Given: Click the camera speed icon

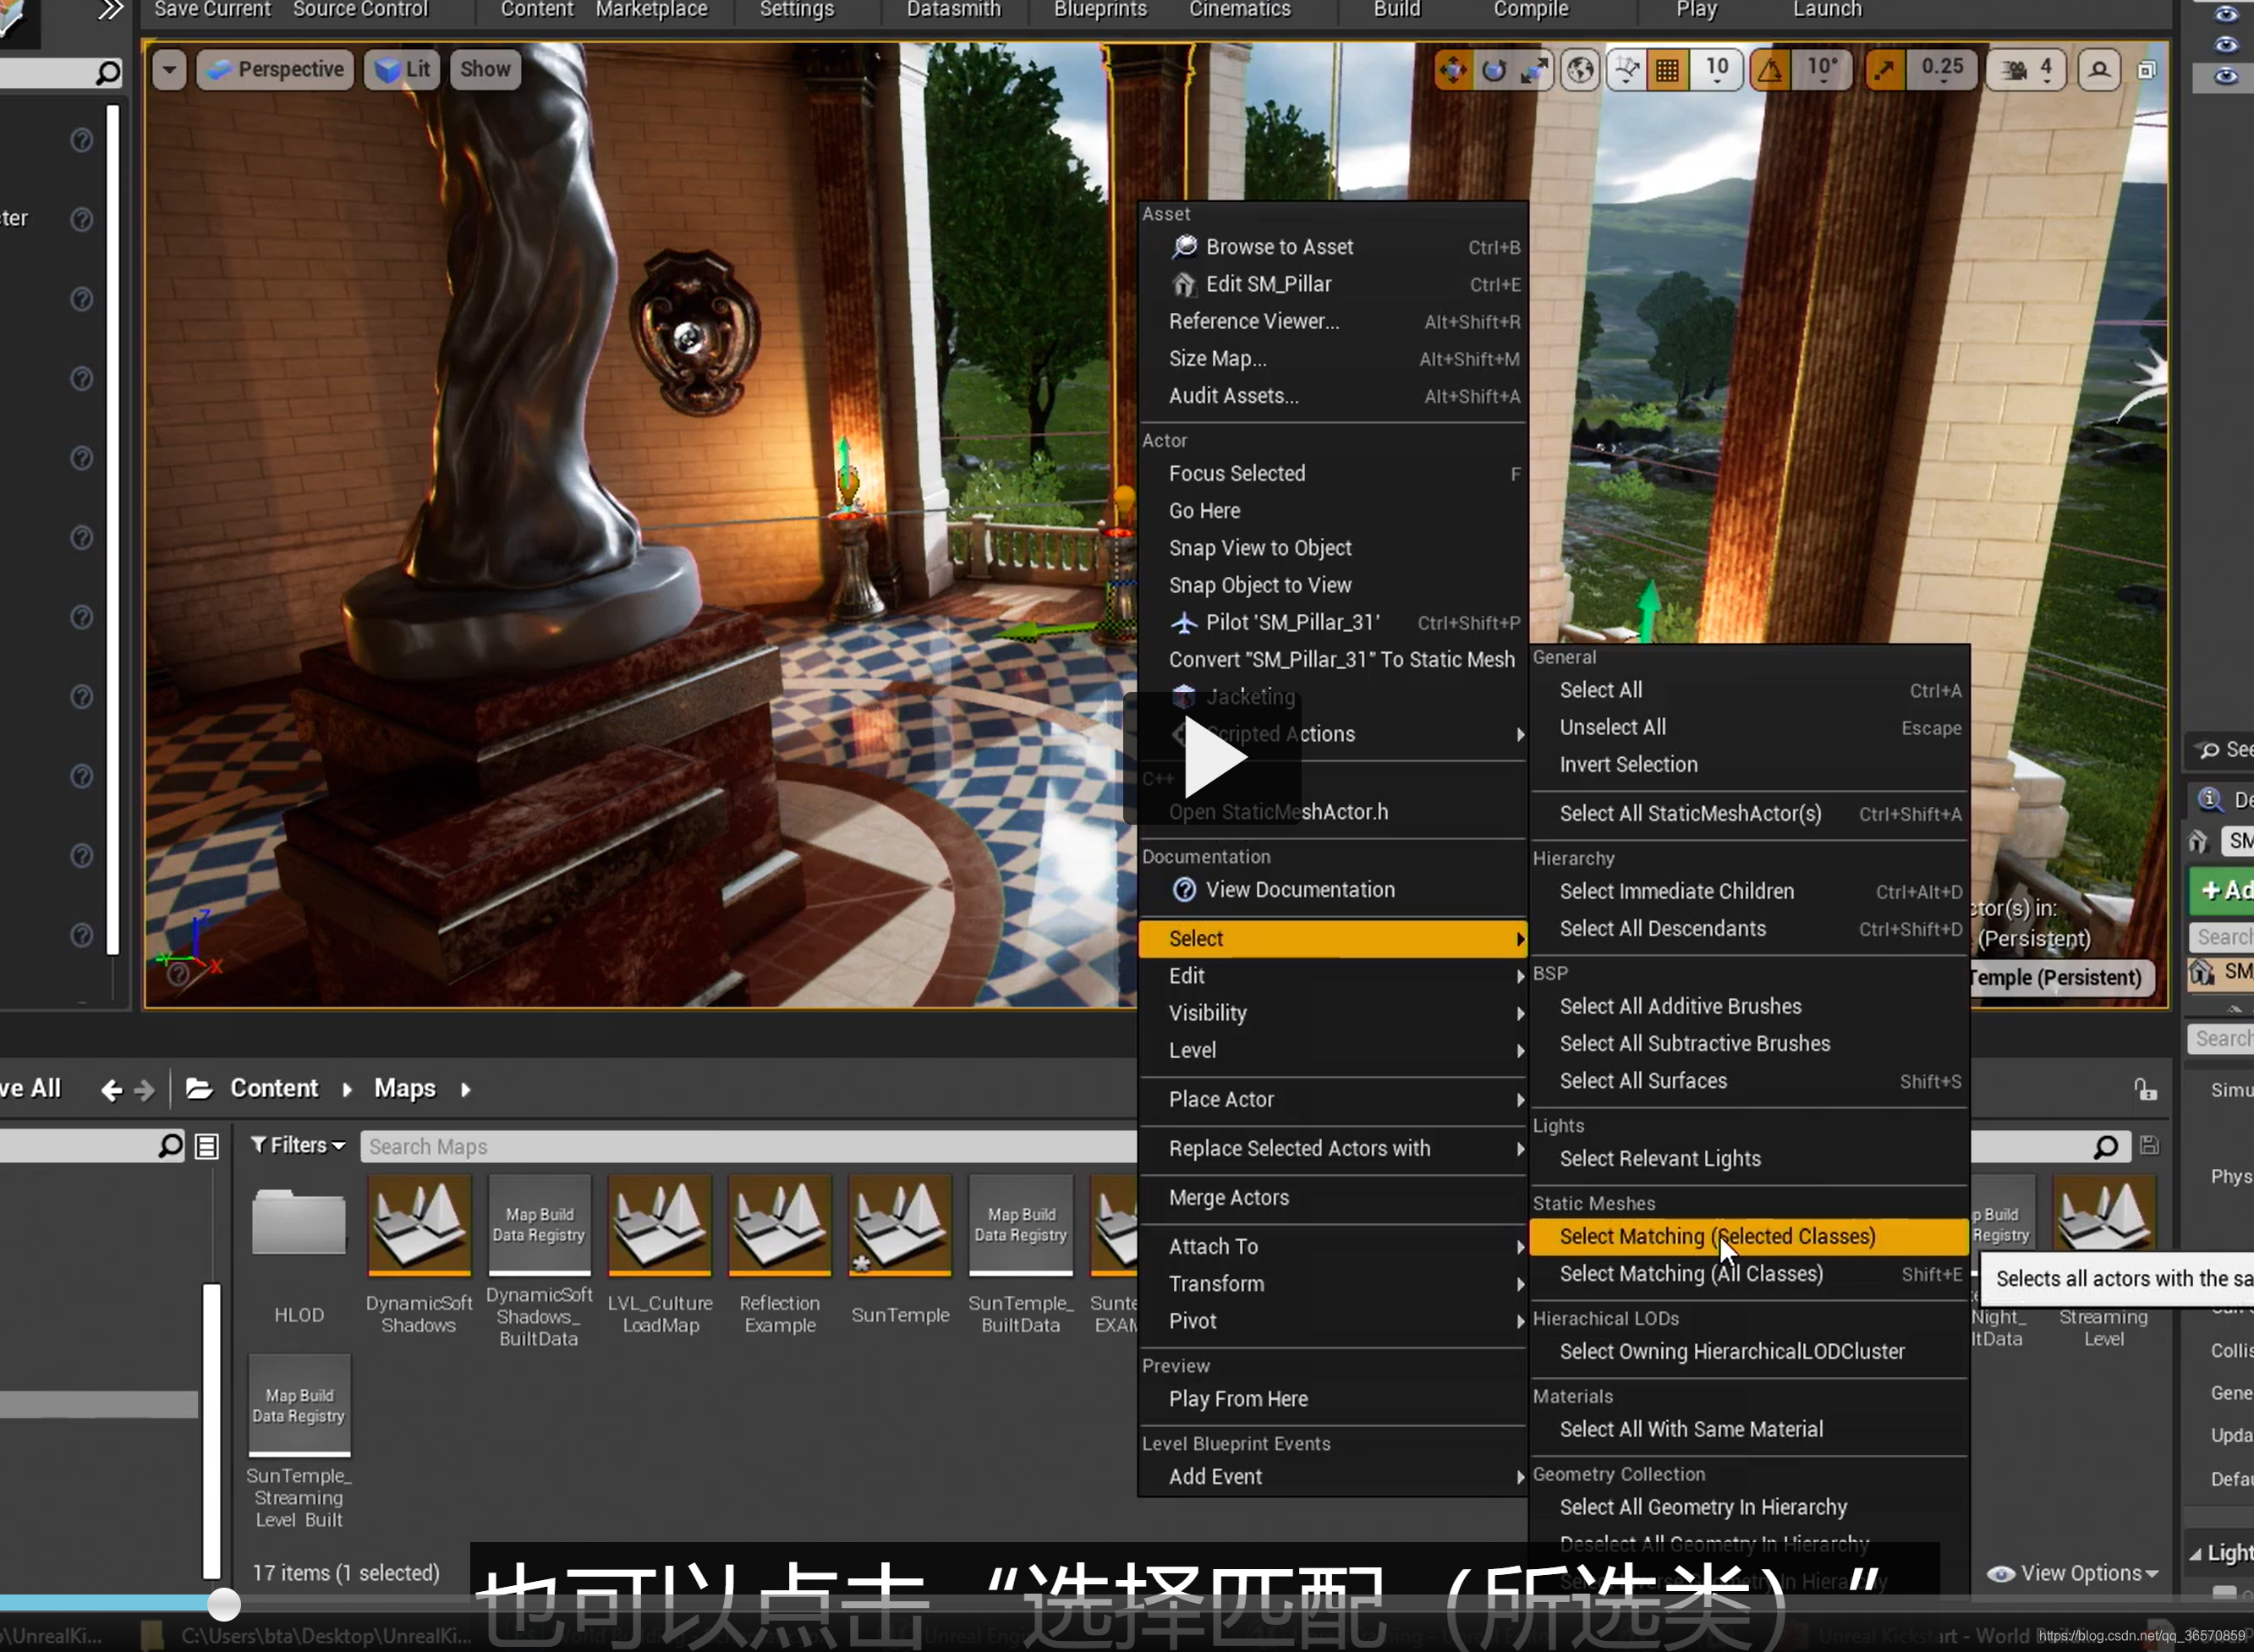Looking at the screenshot, I should (x=2014, y=70).
